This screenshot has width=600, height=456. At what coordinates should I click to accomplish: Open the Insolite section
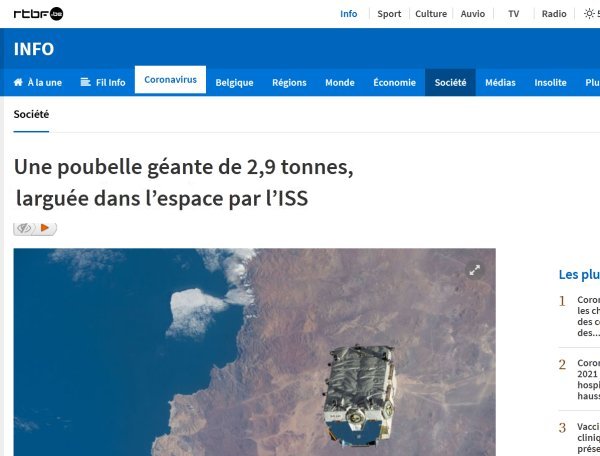tap(550, 83)
